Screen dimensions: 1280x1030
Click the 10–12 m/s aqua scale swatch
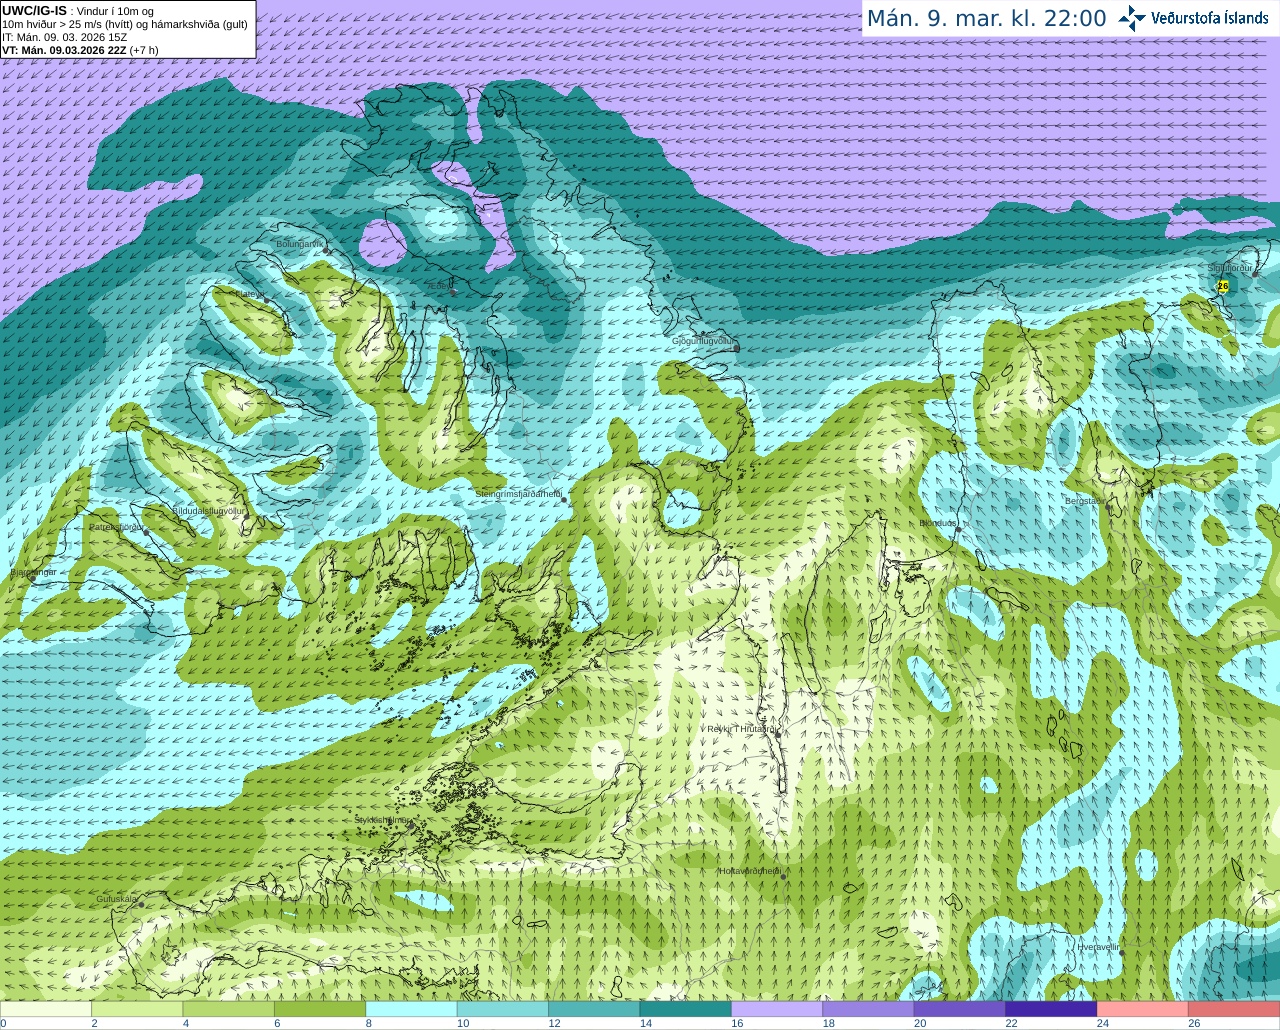tap(503, 1009)
